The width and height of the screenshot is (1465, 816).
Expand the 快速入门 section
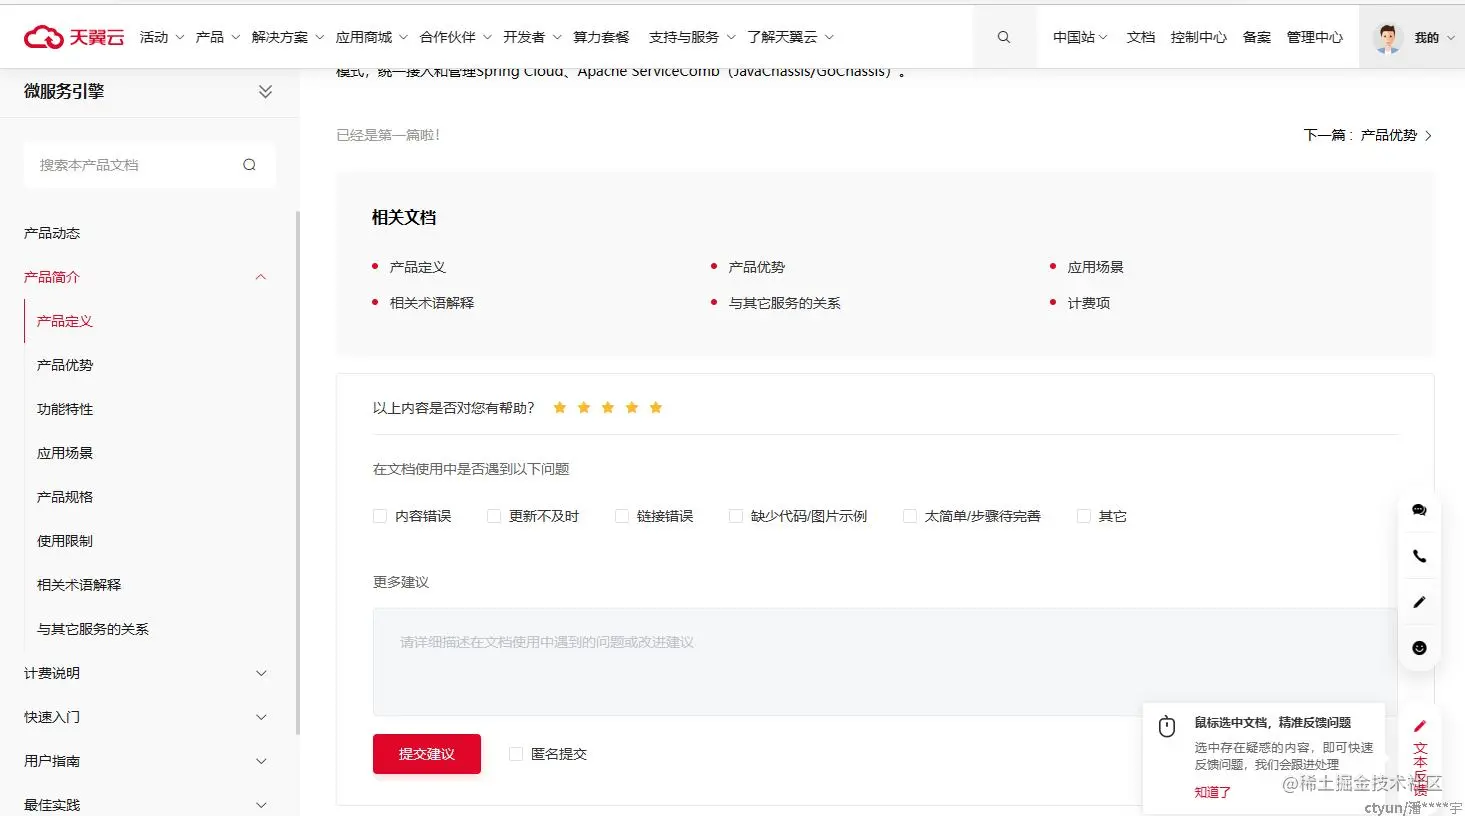pyautogui.click(x=148, y=717)
